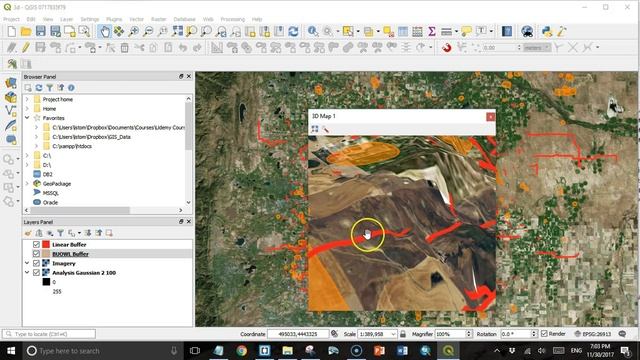640x360 pixels.
Task: Enable snapping with the red magnet icon
Action: point(447,47)
